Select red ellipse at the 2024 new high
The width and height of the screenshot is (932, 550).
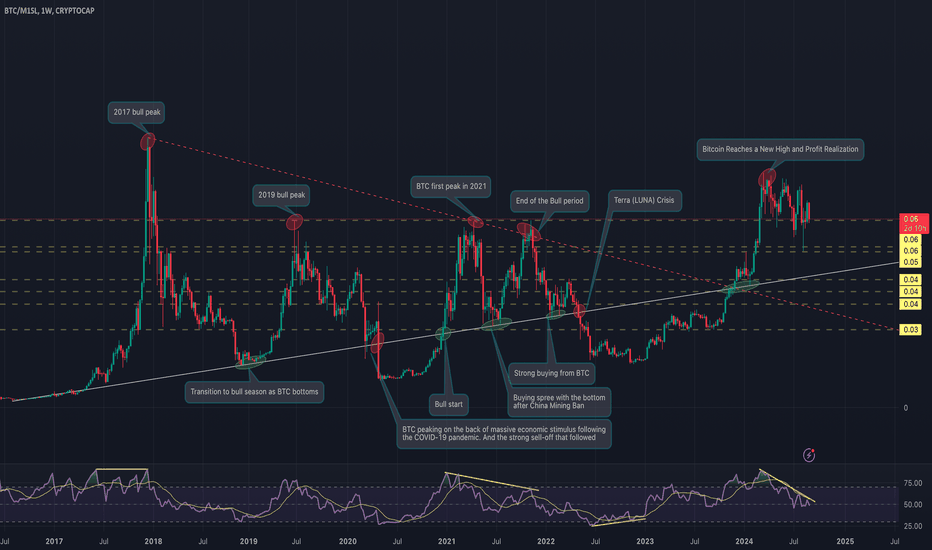(x=767, y=178)
